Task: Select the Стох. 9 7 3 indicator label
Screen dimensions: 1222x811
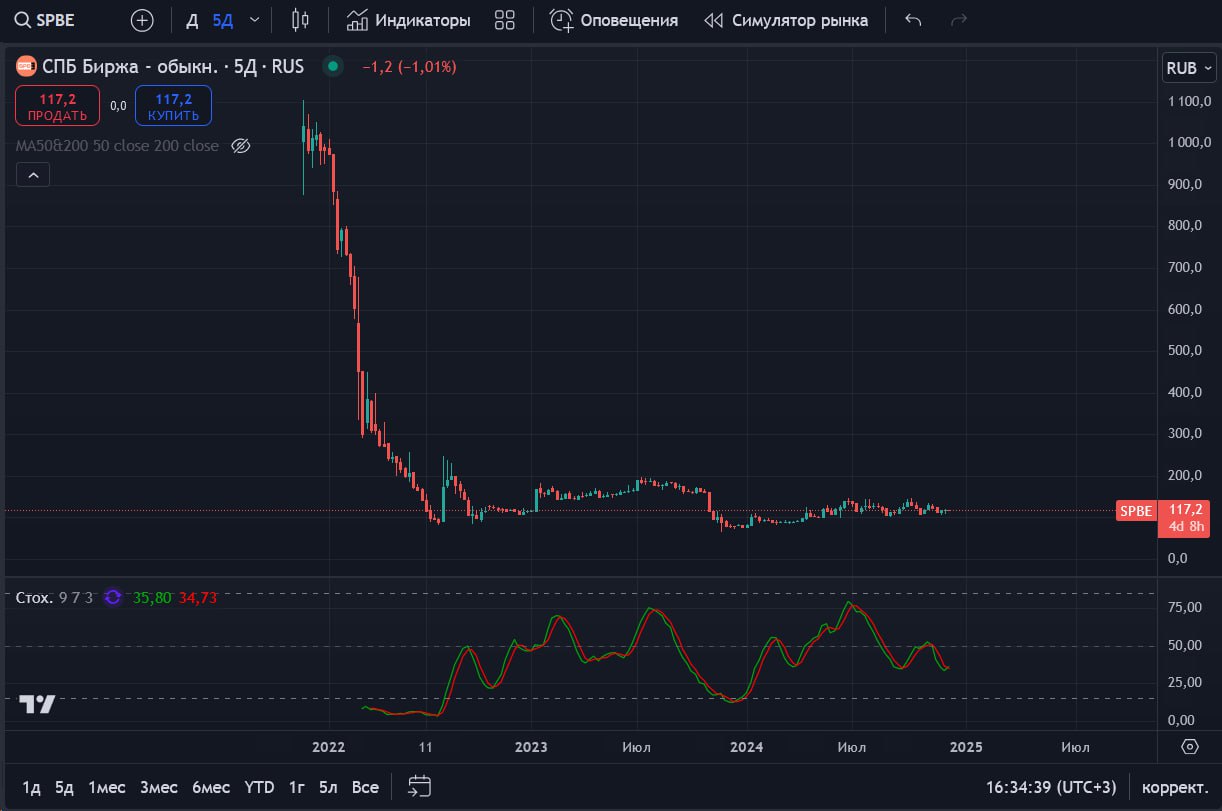Action: 54,597
